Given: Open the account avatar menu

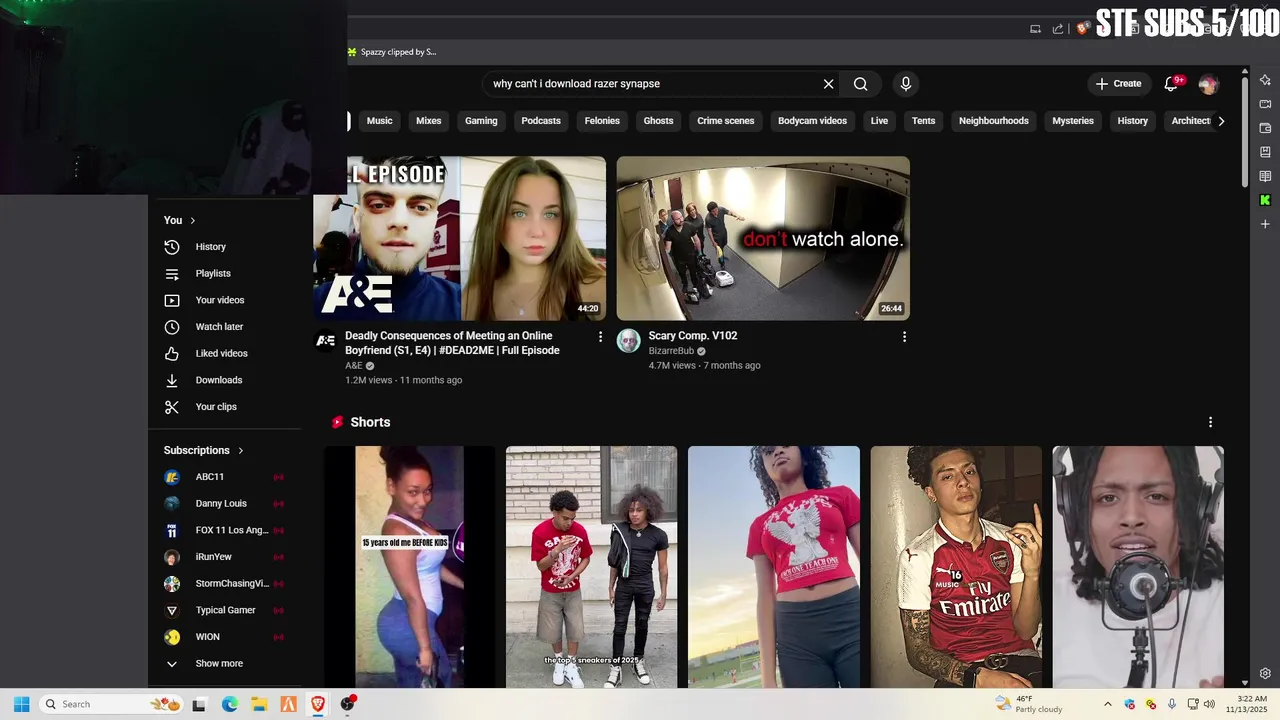Looking at the screenshot, I should pos(1208,84).
